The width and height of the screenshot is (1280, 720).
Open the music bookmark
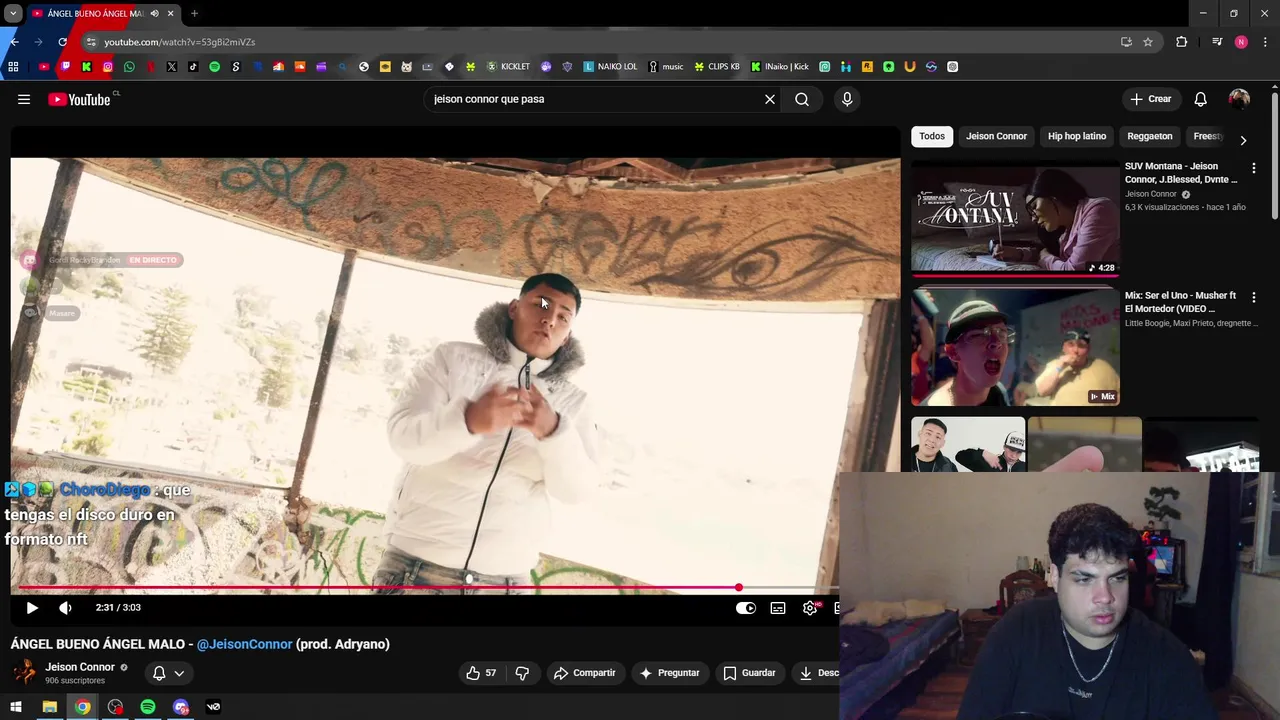(x=666, y=67)
